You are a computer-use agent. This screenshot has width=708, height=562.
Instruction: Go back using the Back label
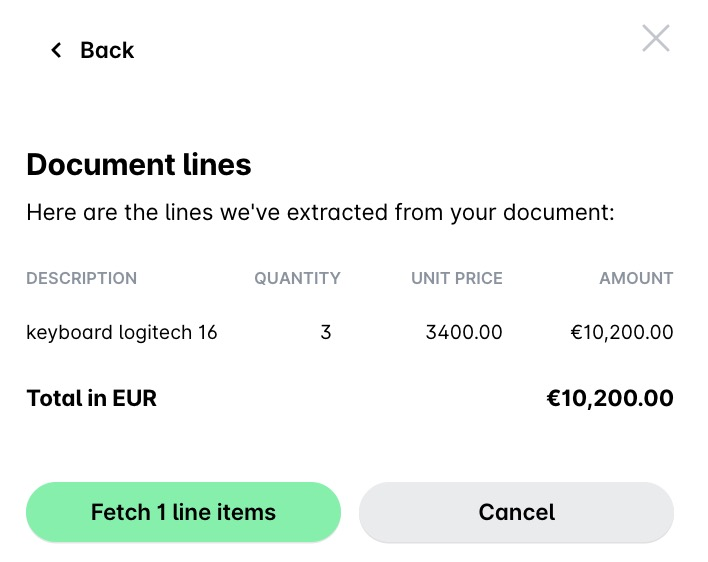pos(107,50)
